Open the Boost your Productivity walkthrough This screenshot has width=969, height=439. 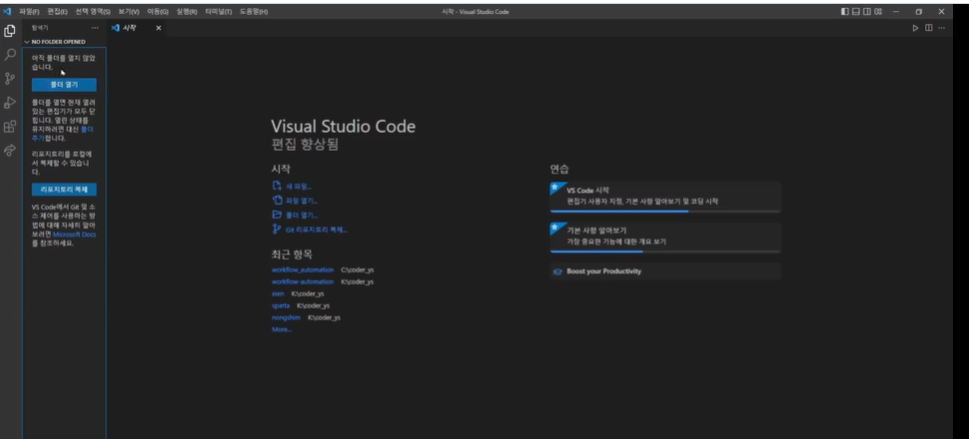click(665, 271)
